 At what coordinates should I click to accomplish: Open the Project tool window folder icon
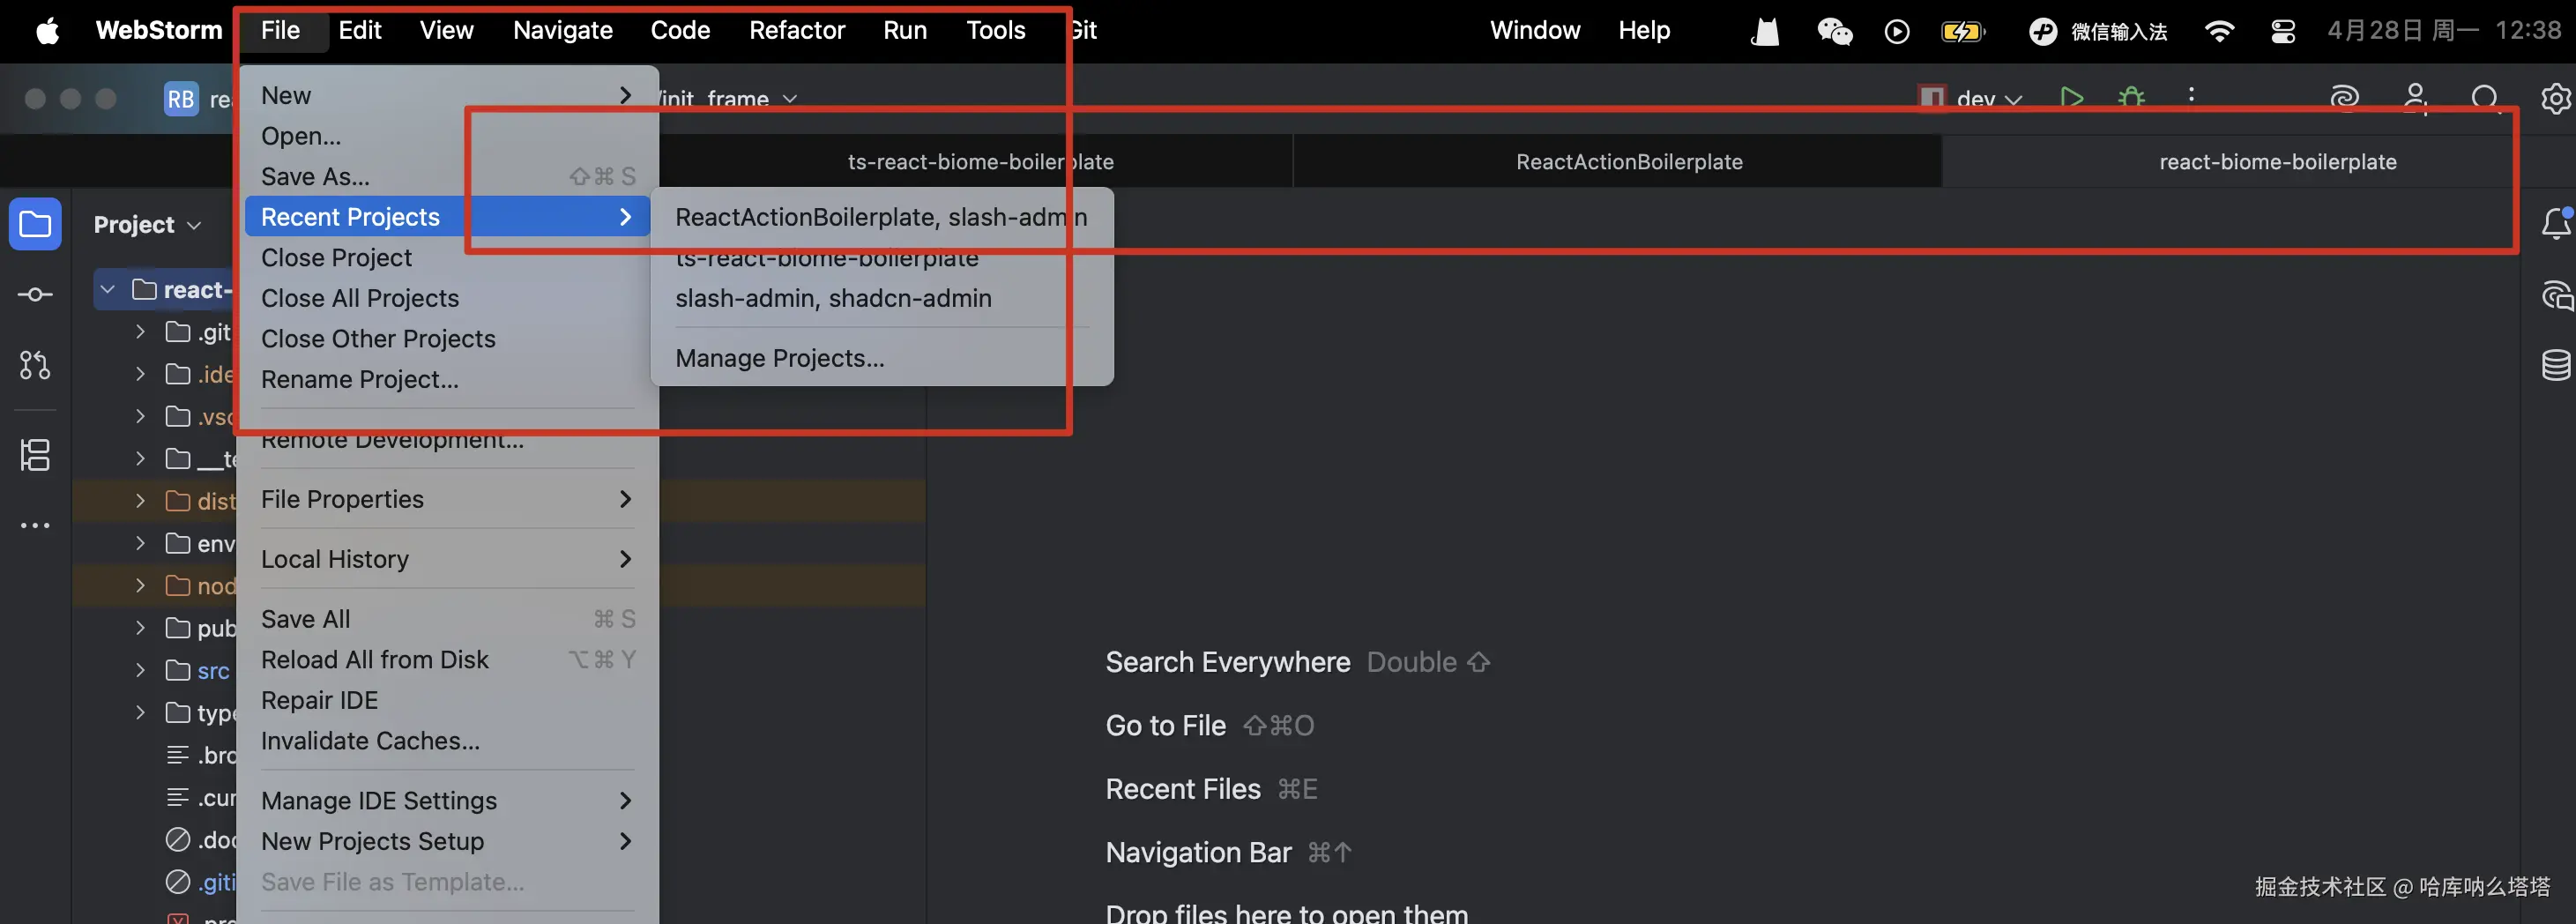click(x=35, y=224)
